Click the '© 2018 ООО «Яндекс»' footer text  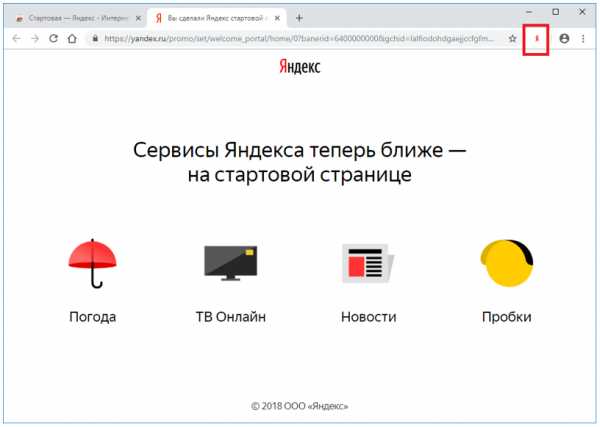[x=300, y=406]
